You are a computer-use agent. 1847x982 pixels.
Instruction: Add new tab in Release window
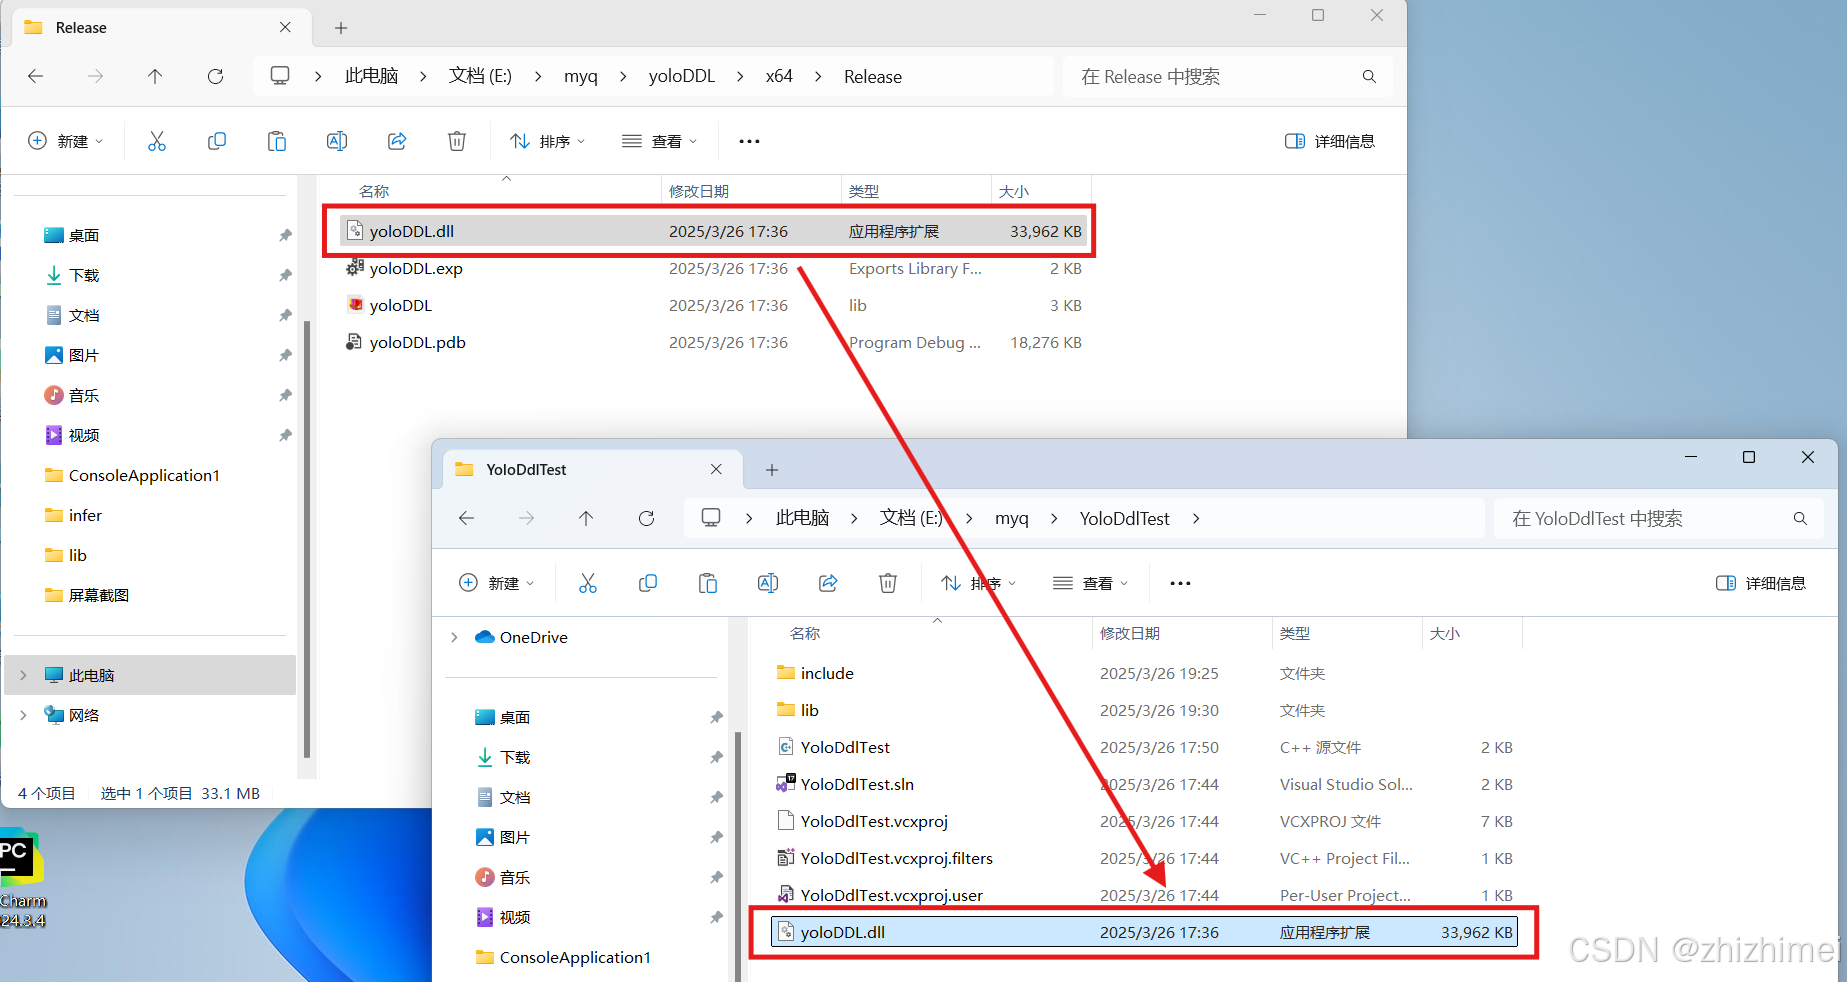(x=341, y=28)
